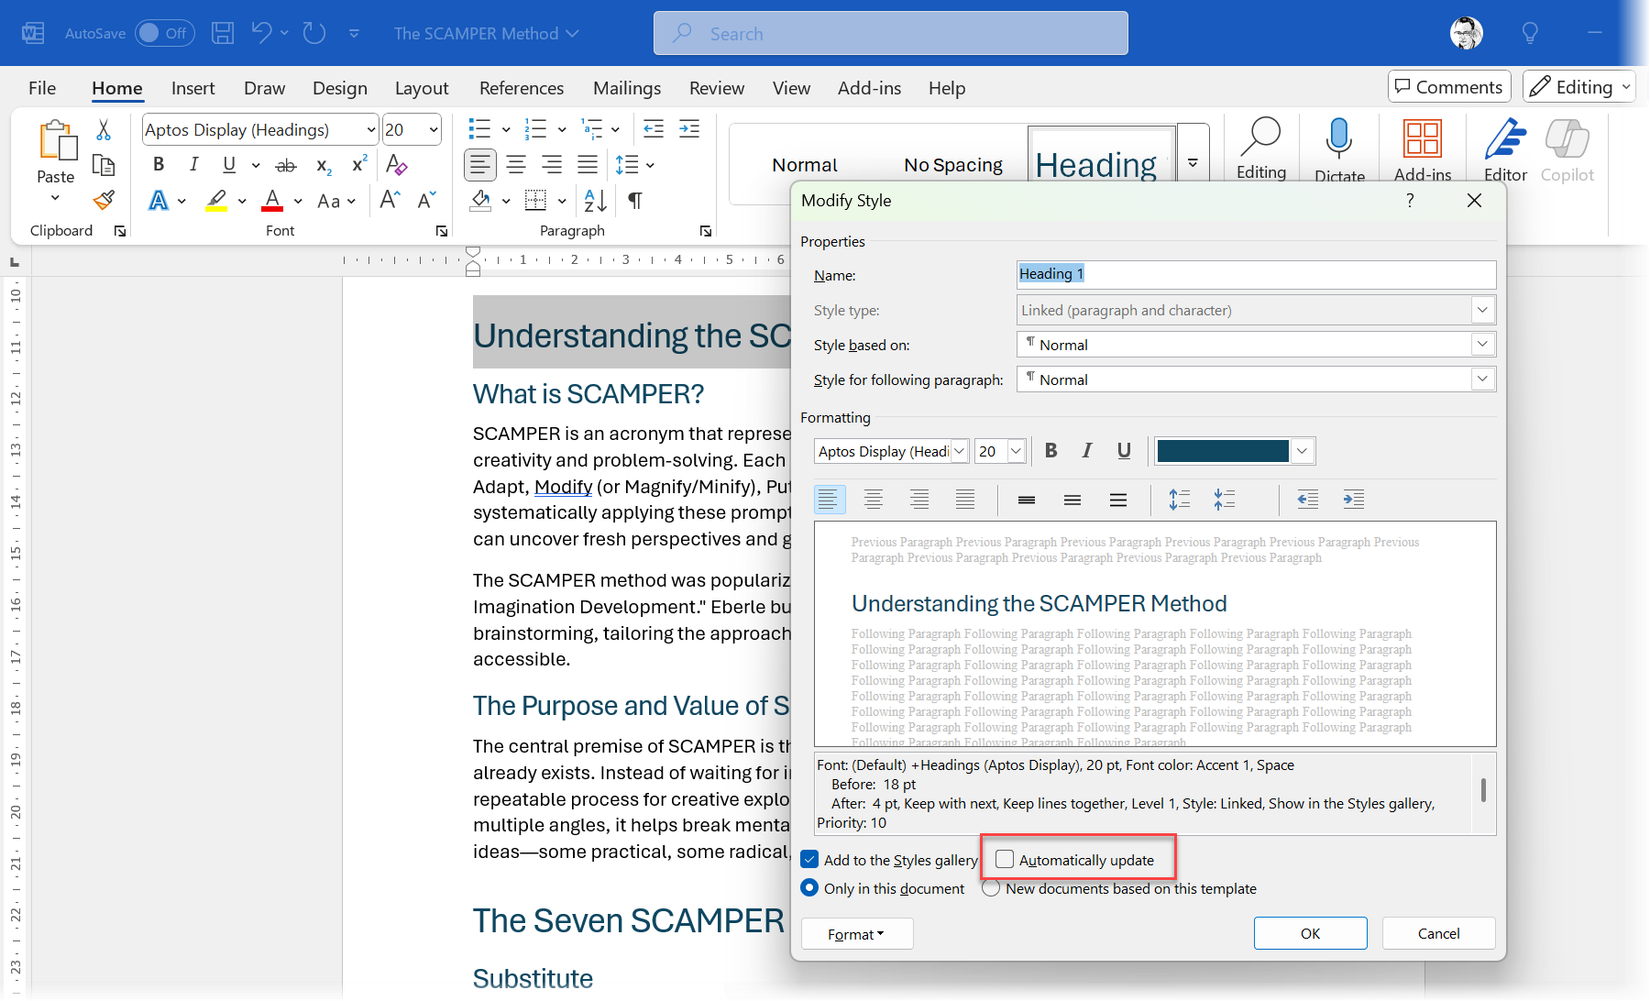
Task: Switch to the References ribbon tab
Action: [x=521, y=88]
